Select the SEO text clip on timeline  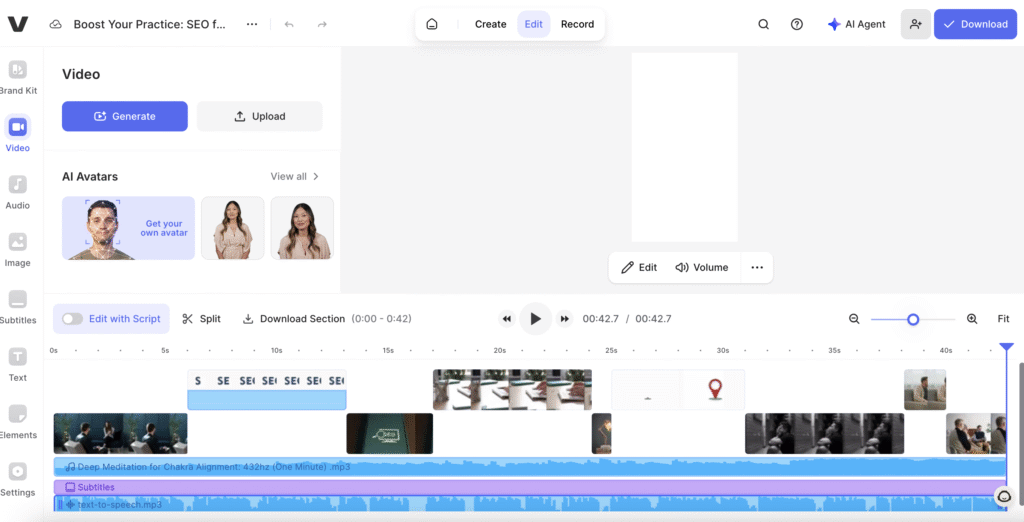coord(266,390)
